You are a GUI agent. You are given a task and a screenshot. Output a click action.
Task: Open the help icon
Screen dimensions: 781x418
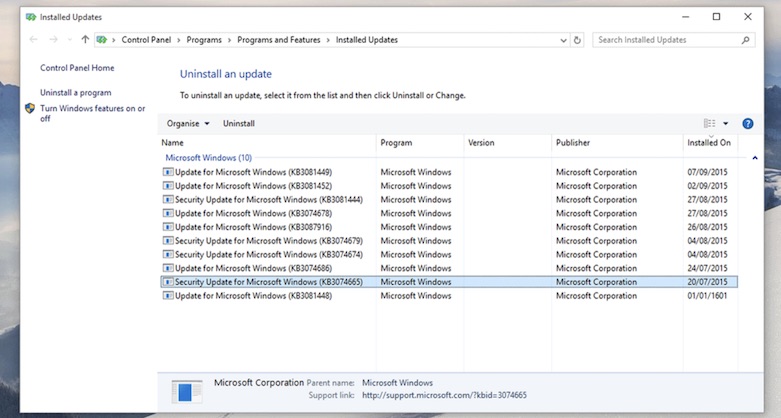(748, 124)
